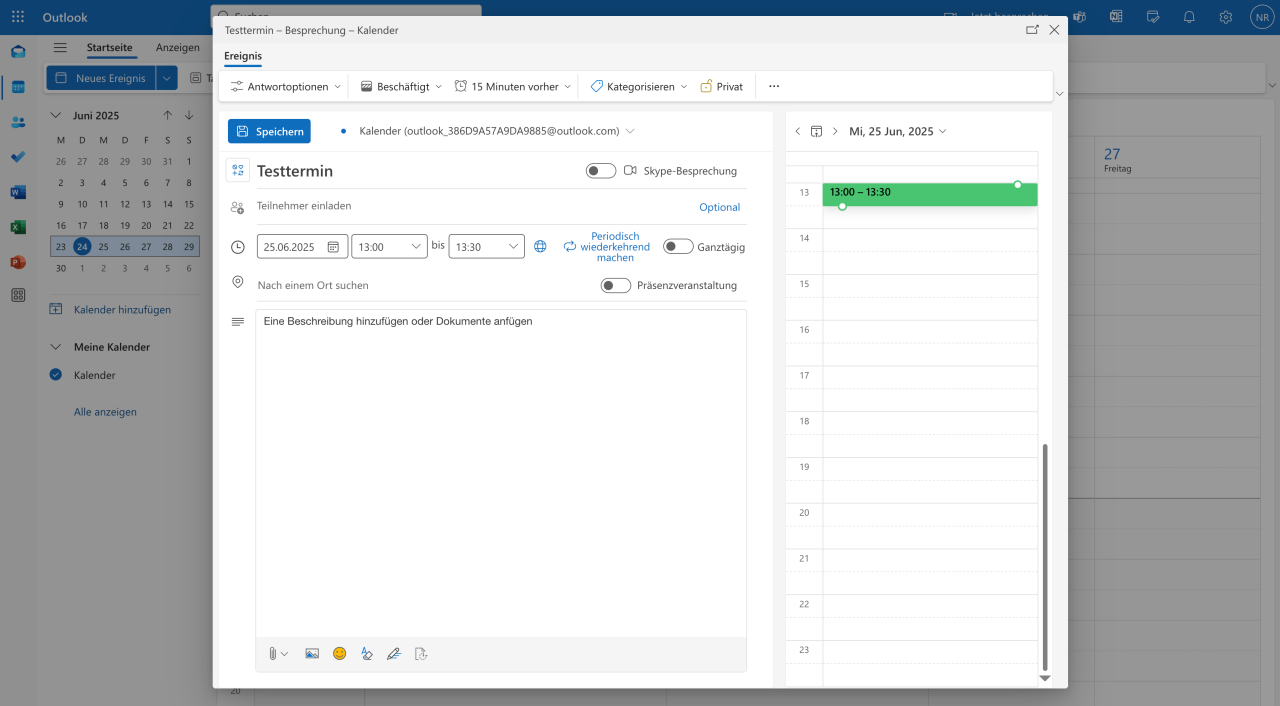1280x706 pixels.
Task: Open Outlook settings gear
Action: click(x=1225, y=17)
